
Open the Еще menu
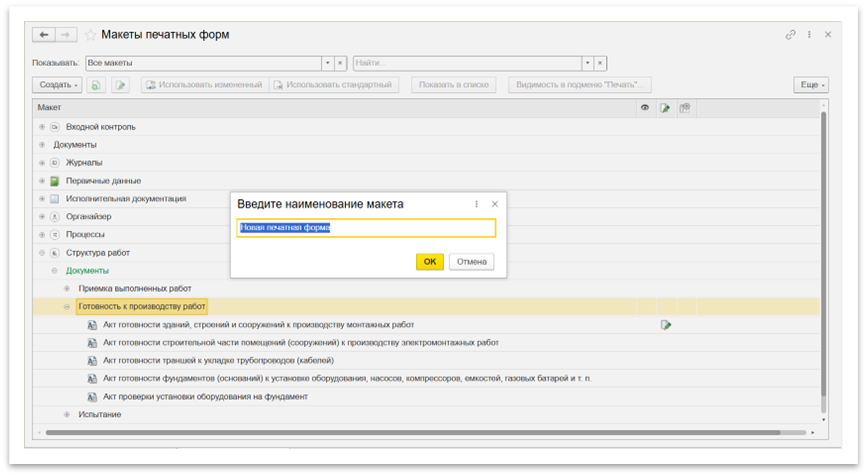click(811, 85)
